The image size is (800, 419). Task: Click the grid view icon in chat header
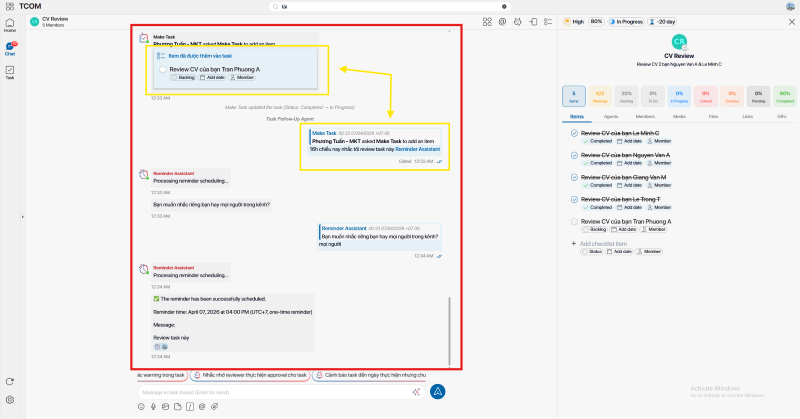487,22
